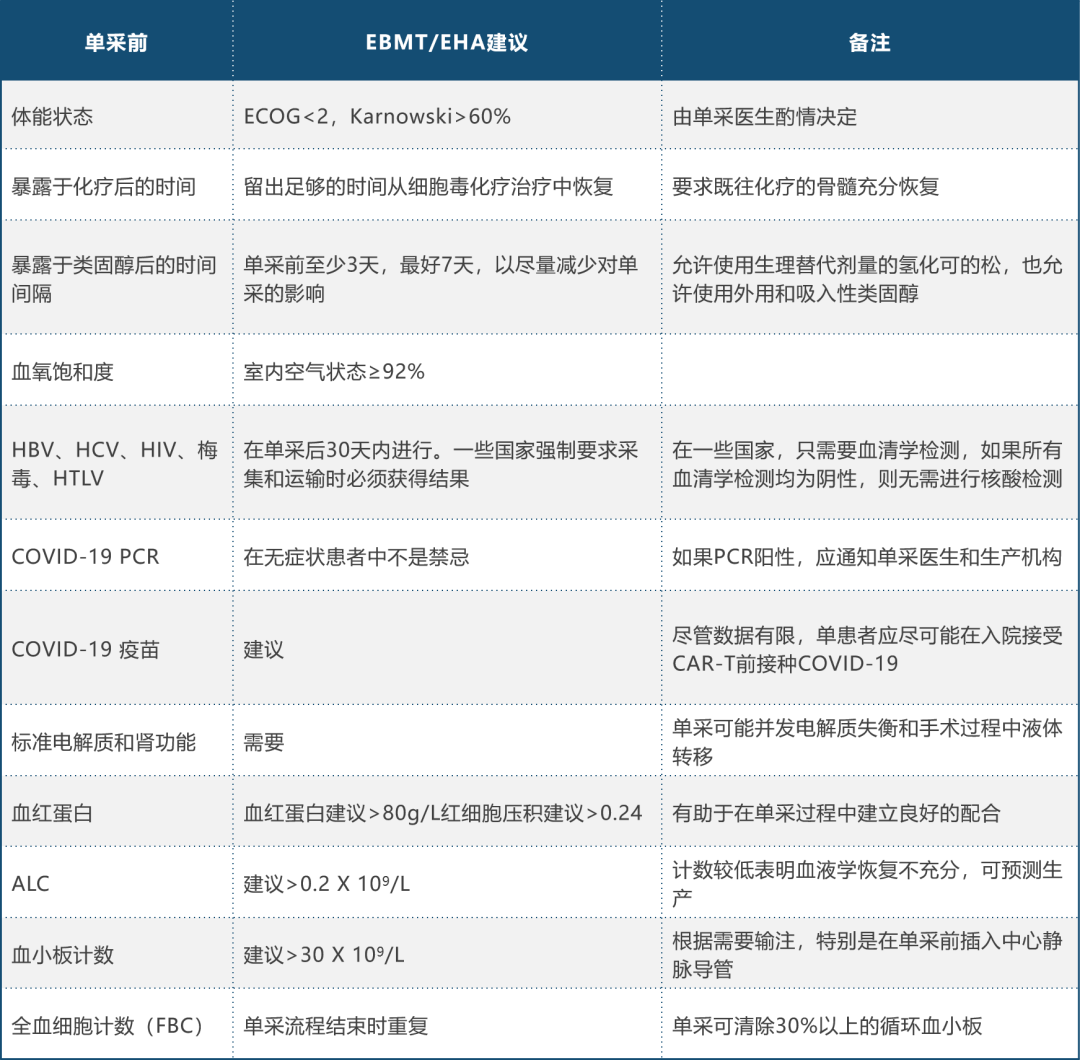Viewport: 1080px width, 1060px height.
Task: Click the 单采前至少3天，最好7天 cell
Action: pos(440,279)
